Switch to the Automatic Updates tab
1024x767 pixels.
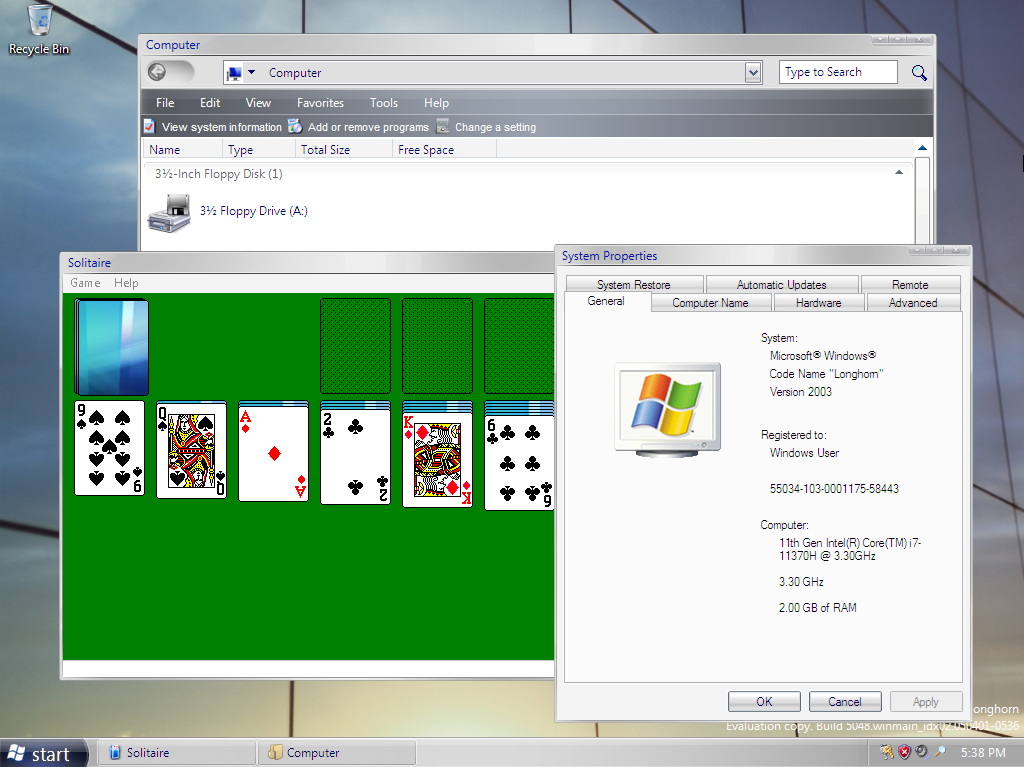(x=782, y=285)
